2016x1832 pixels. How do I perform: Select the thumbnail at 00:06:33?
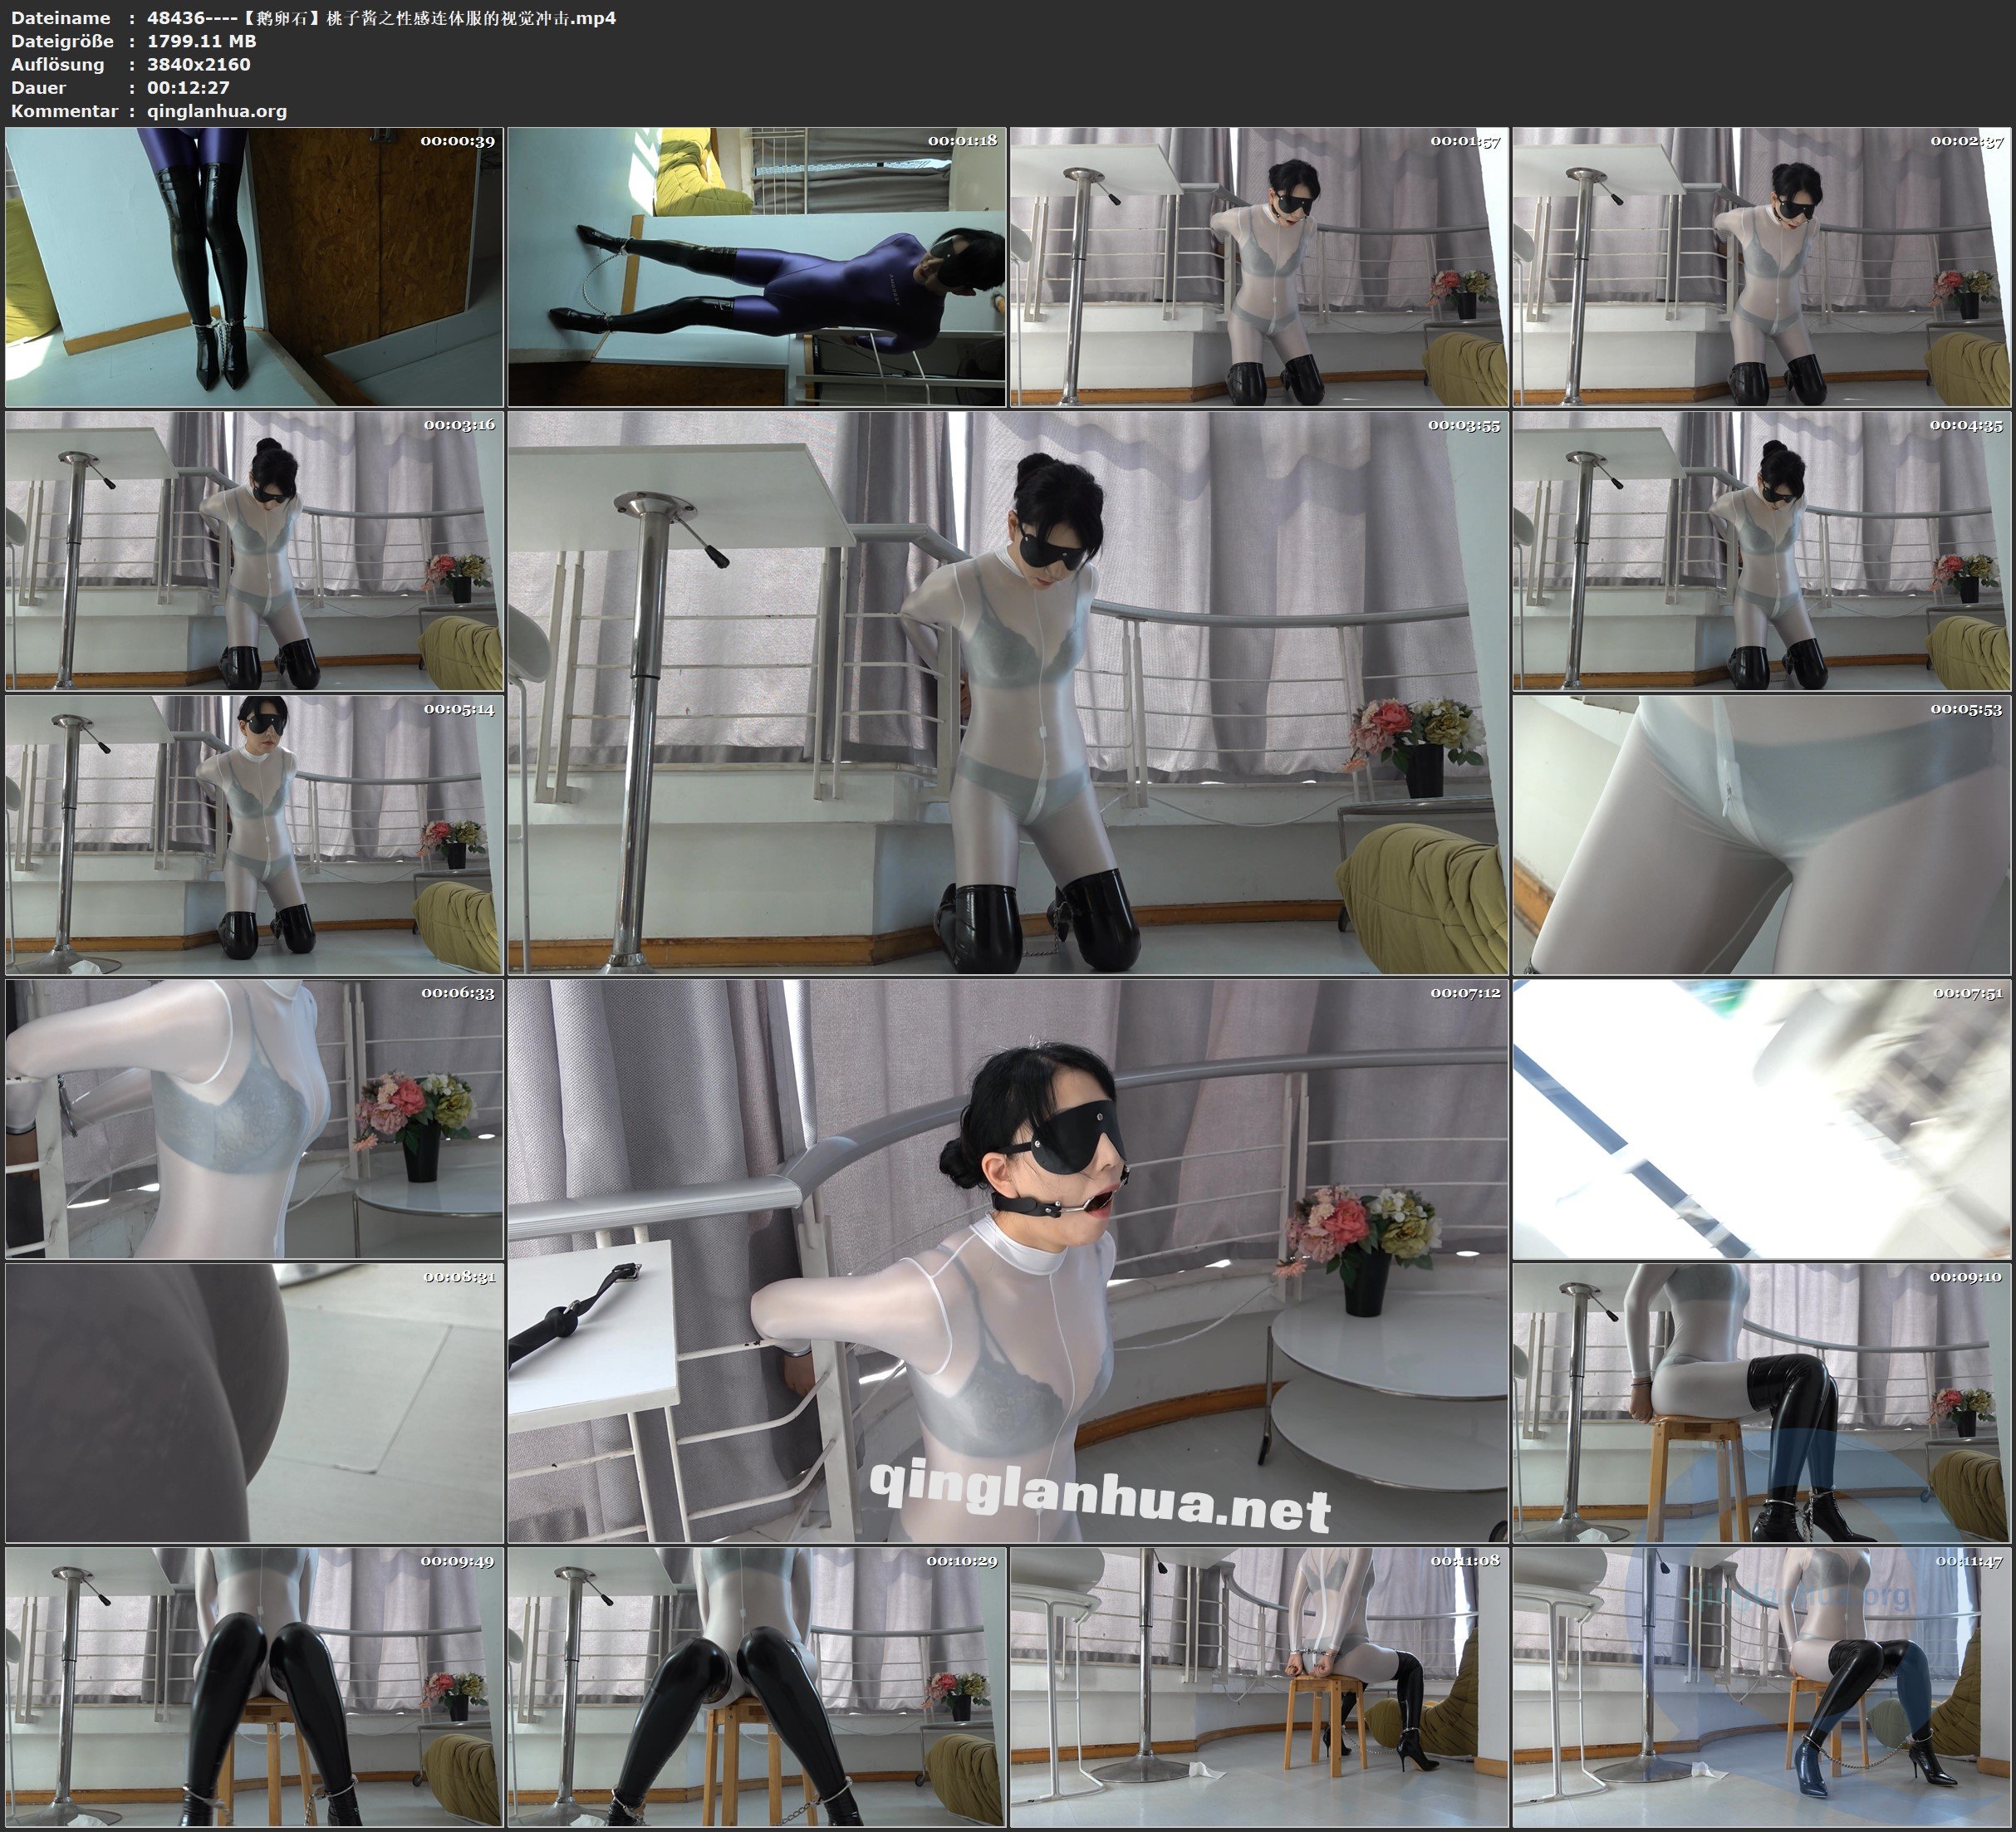[254, 1118]
